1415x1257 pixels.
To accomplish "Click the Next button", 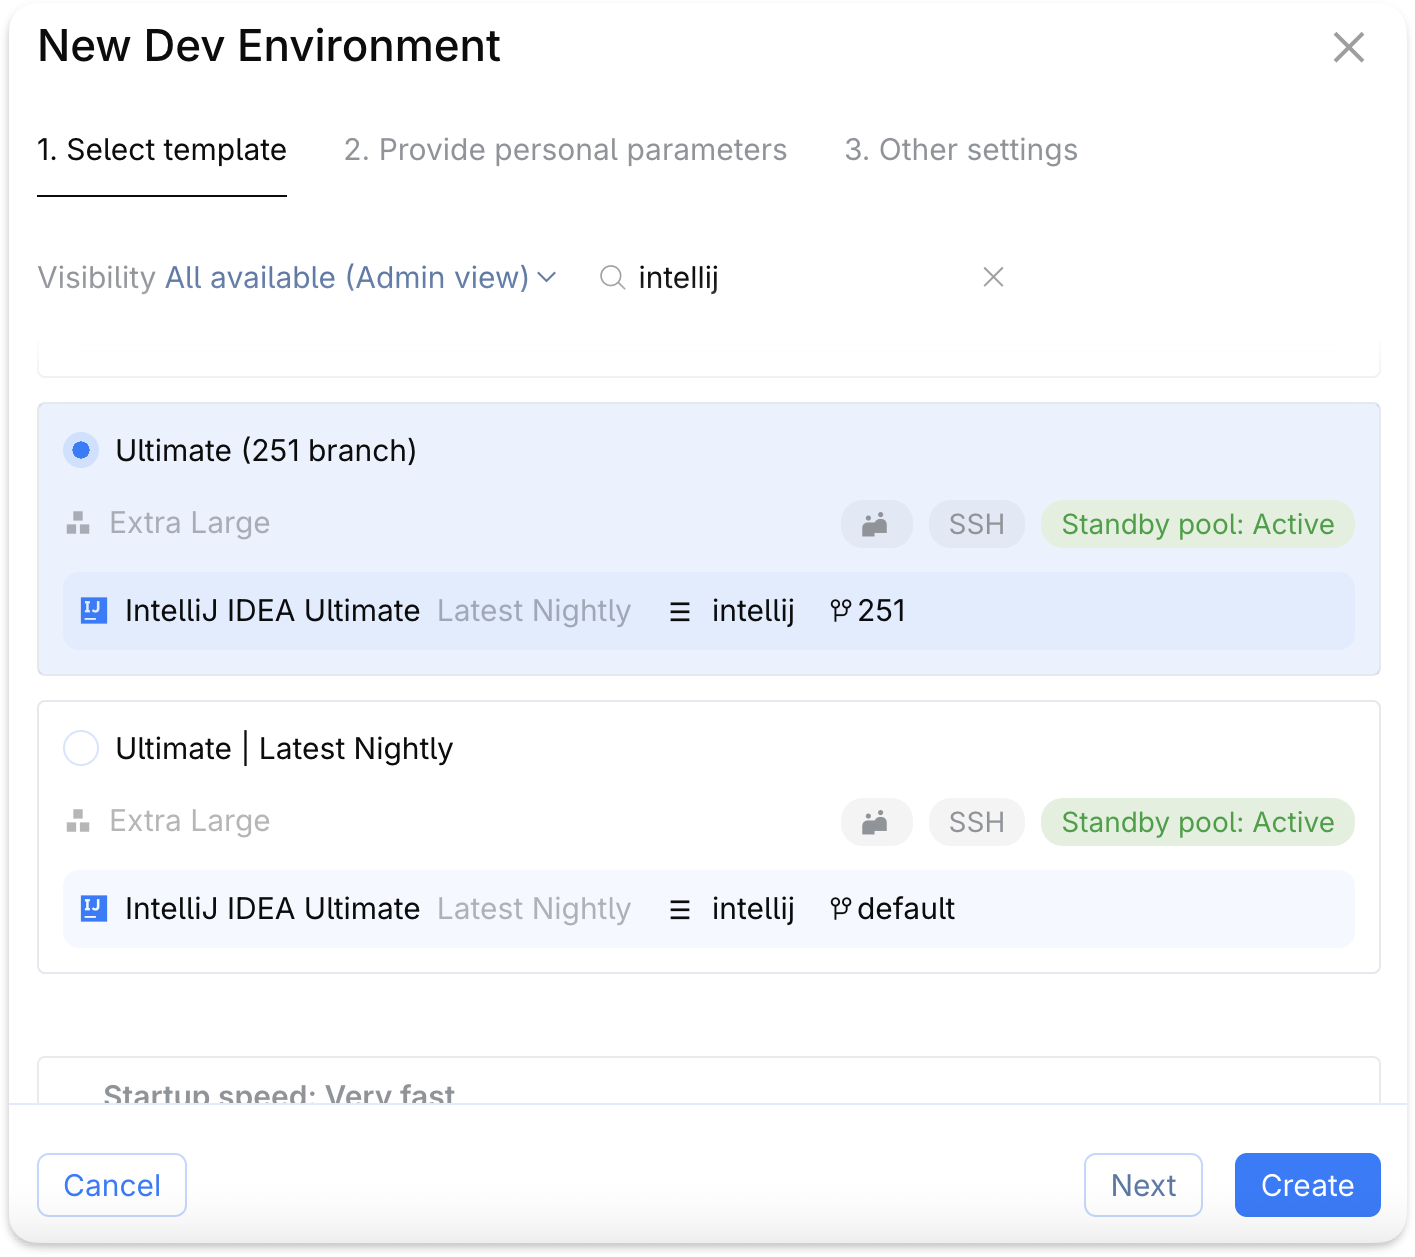I will 1143,1185.
